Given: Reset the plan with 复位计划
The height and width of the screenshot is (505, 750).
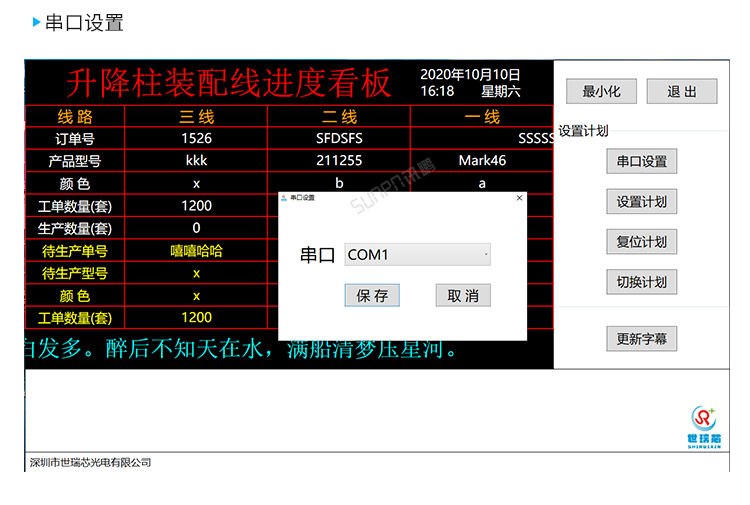Looking at the screenshot, I should pyautogui.click(x=641, y=241).
